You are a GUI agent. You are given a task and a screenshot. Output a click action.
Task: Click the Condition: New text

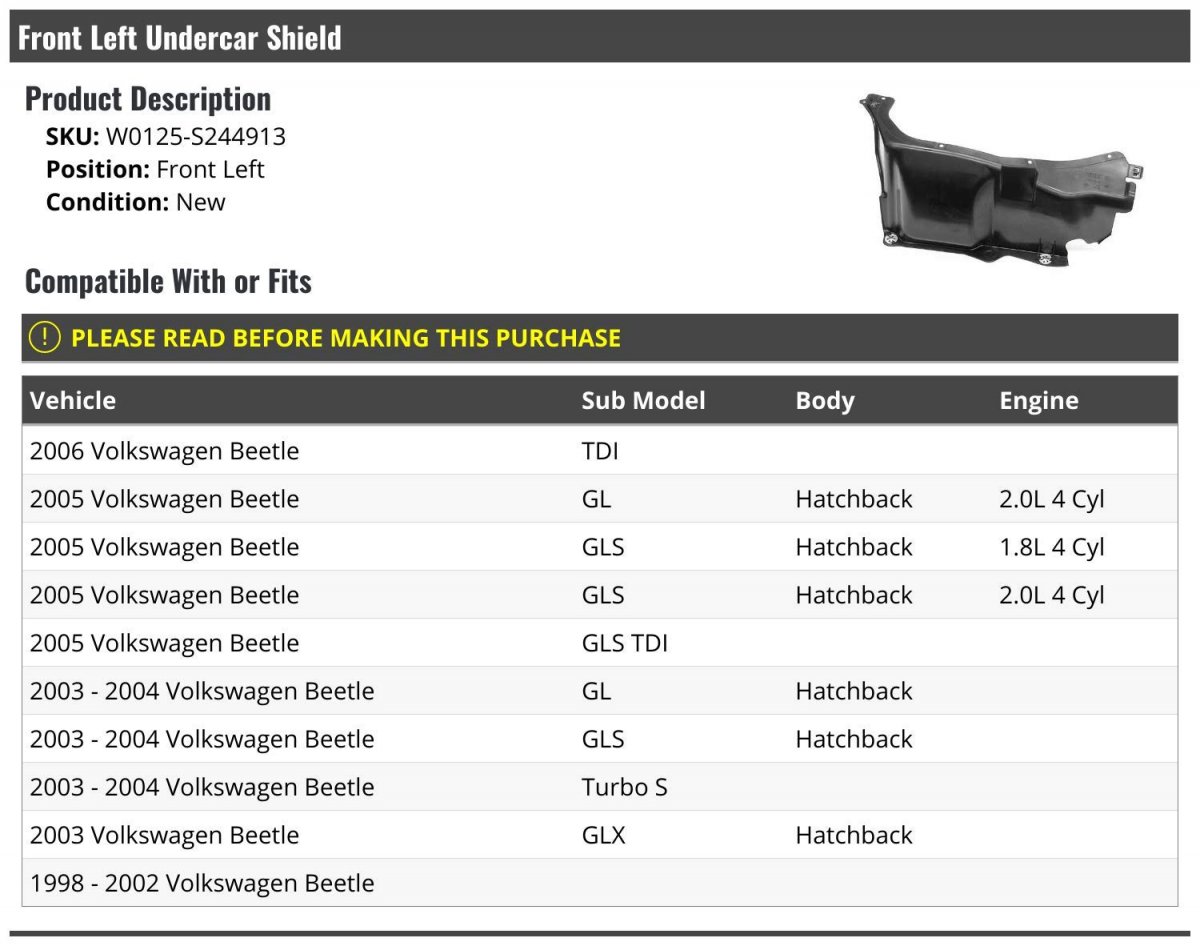click(x=136, y=202)
